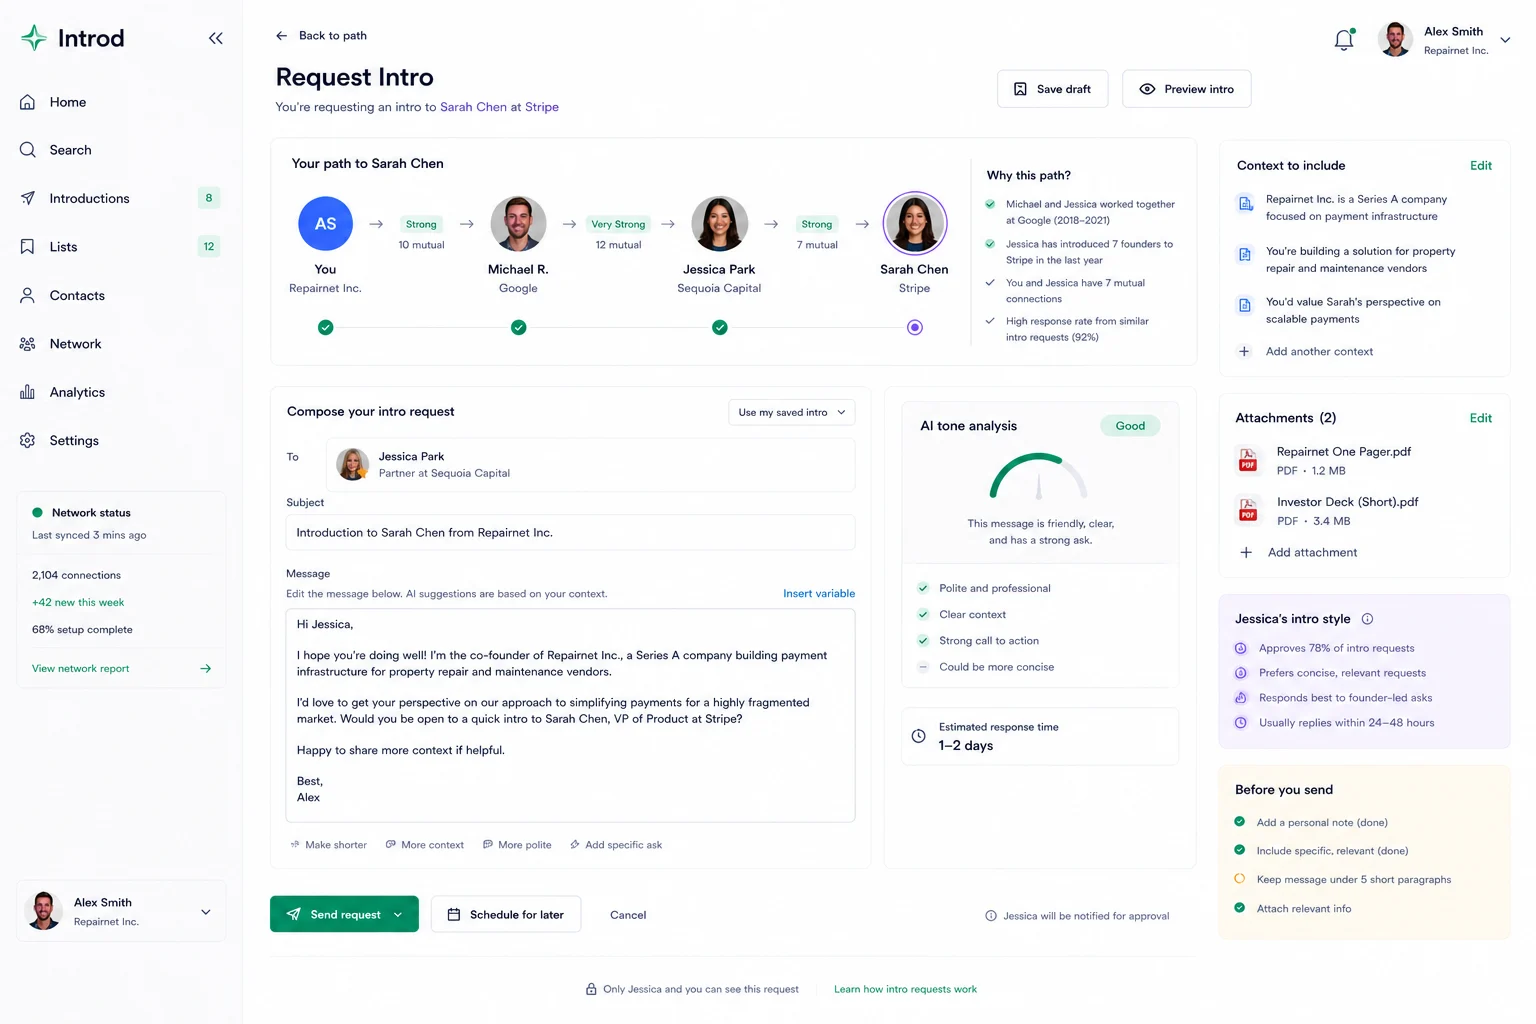Click 'Make shorter' AI suggestion
Screen dimensions: 1536x1024
[328, 845]
